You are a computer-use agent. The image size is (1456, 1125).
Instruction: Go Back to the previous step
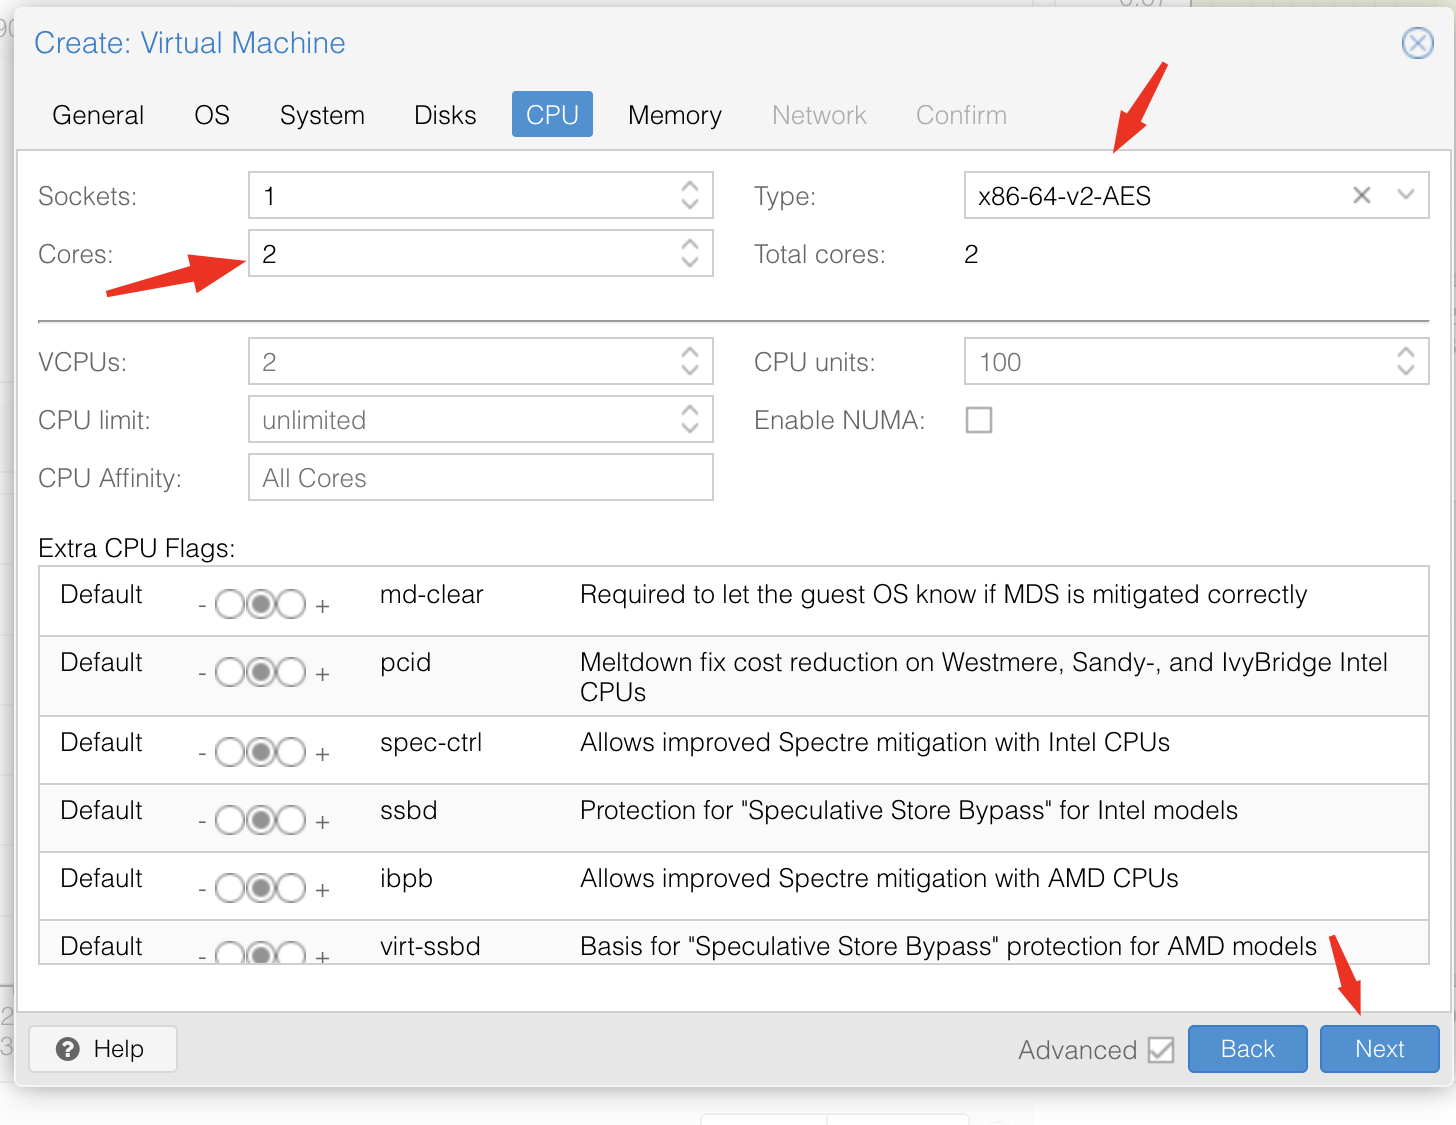coord(1247,1049)
